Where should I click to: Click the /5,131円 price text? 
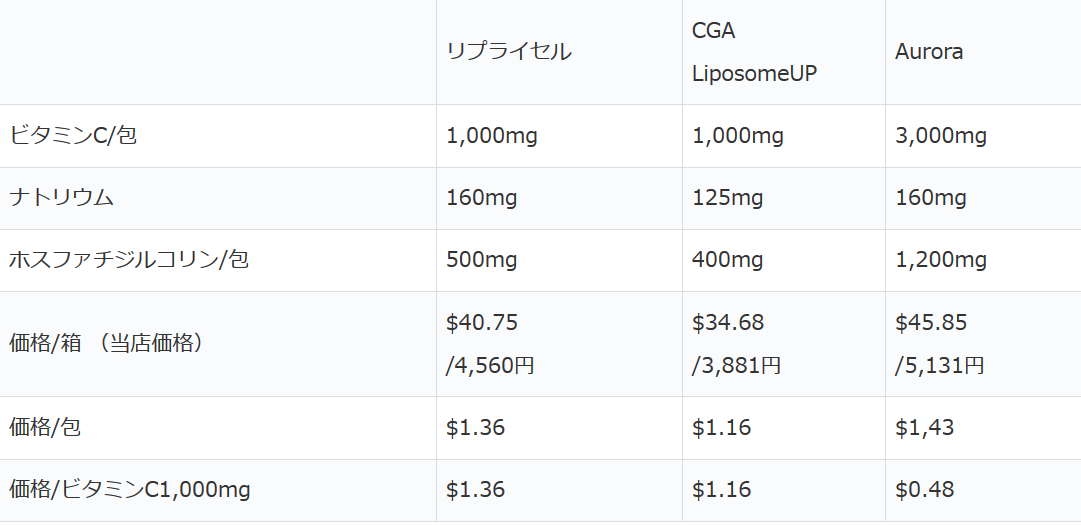[940, 365]
